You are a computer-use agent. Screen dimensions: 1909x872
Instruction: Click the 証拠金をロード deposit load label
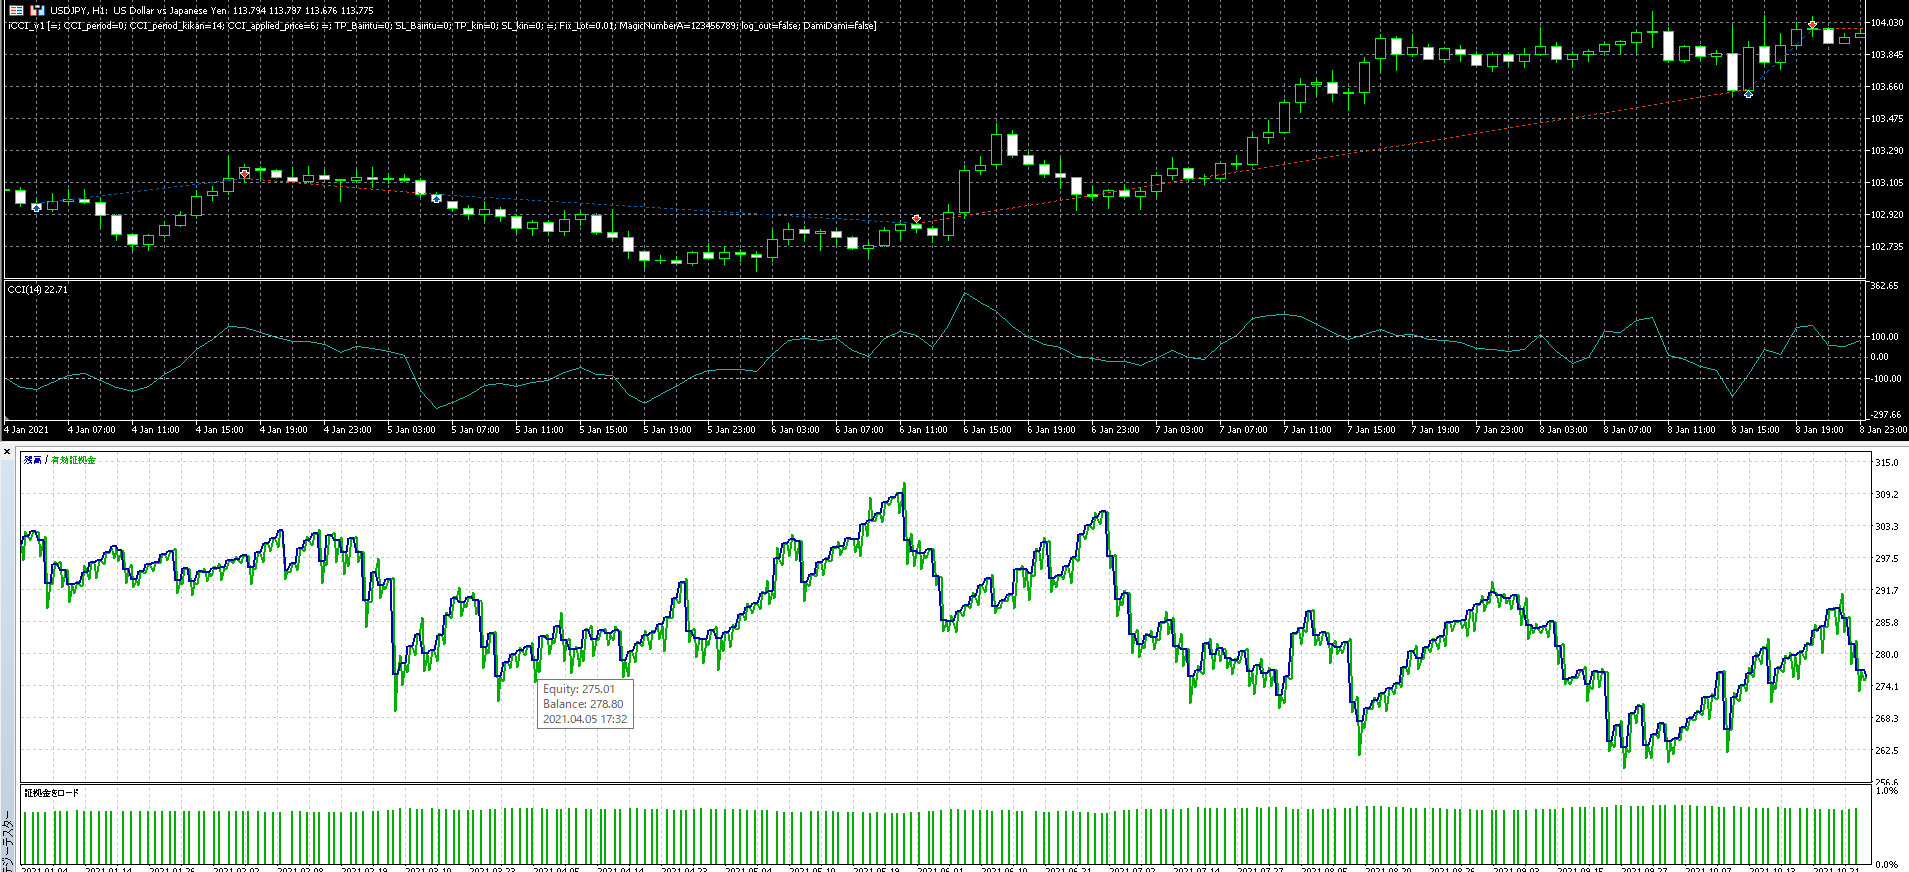coord(52,793)
